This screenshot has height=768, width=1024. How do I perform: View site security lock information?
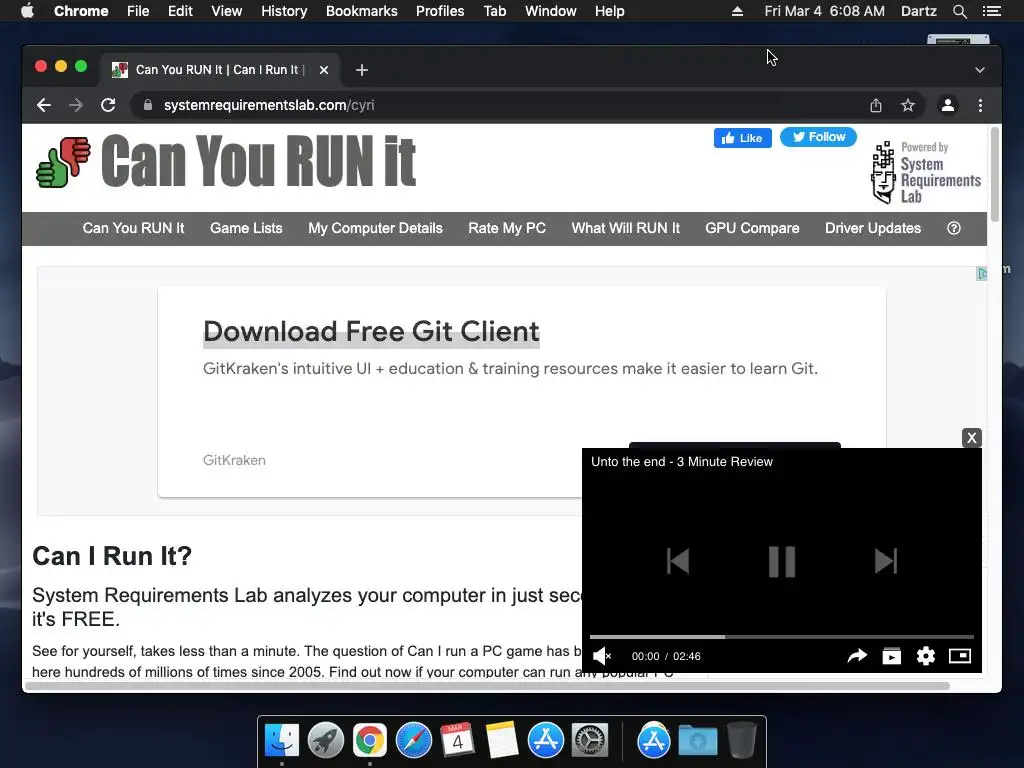(x=148, y=105)
